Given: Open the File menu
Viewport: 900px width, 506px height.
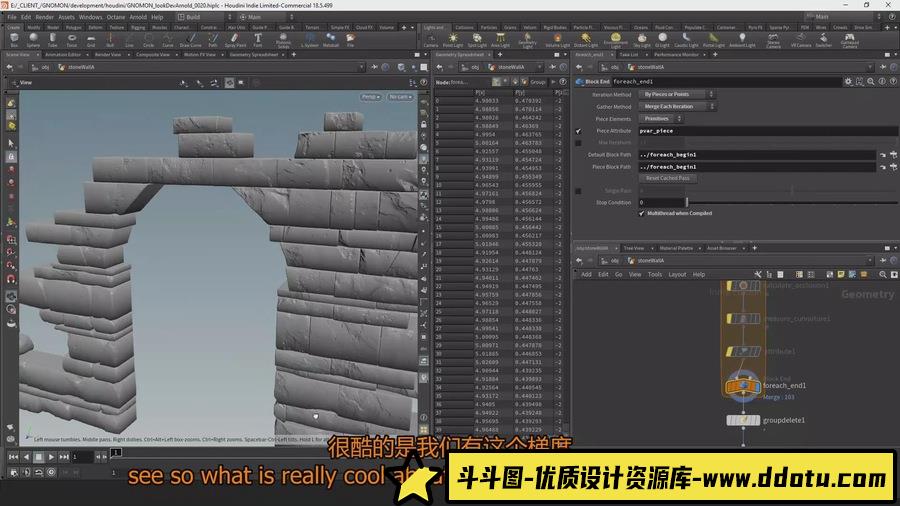Looking at the screenshot, I should 12,17.
